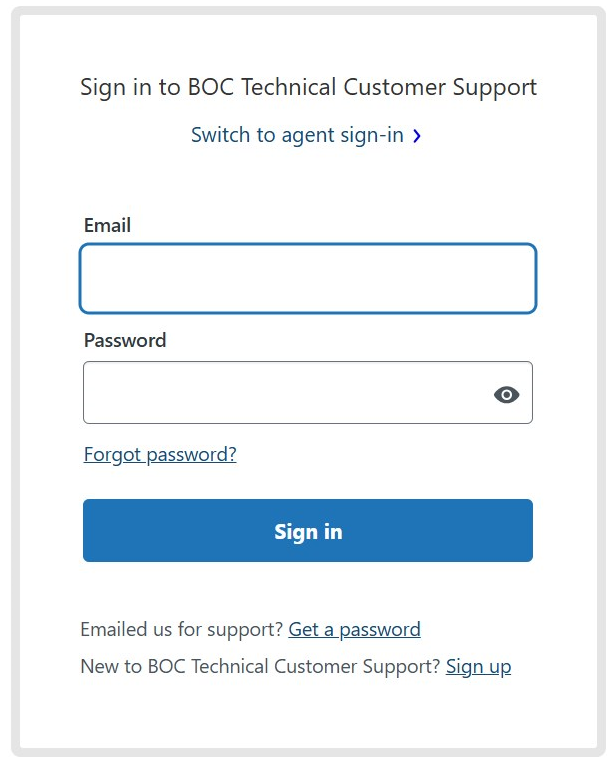
Task: Focus the Email input field
Action: pos(308,278)
